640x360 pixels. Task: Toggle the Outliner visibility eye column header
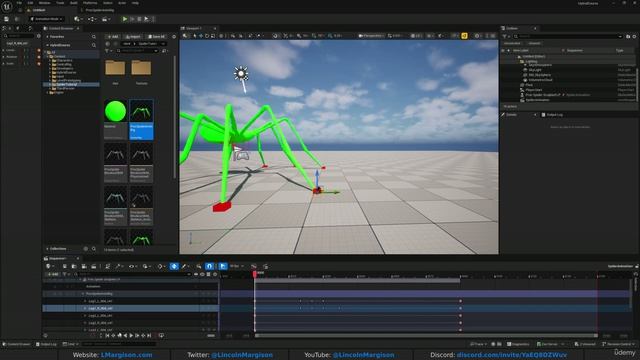click(503, 50)
